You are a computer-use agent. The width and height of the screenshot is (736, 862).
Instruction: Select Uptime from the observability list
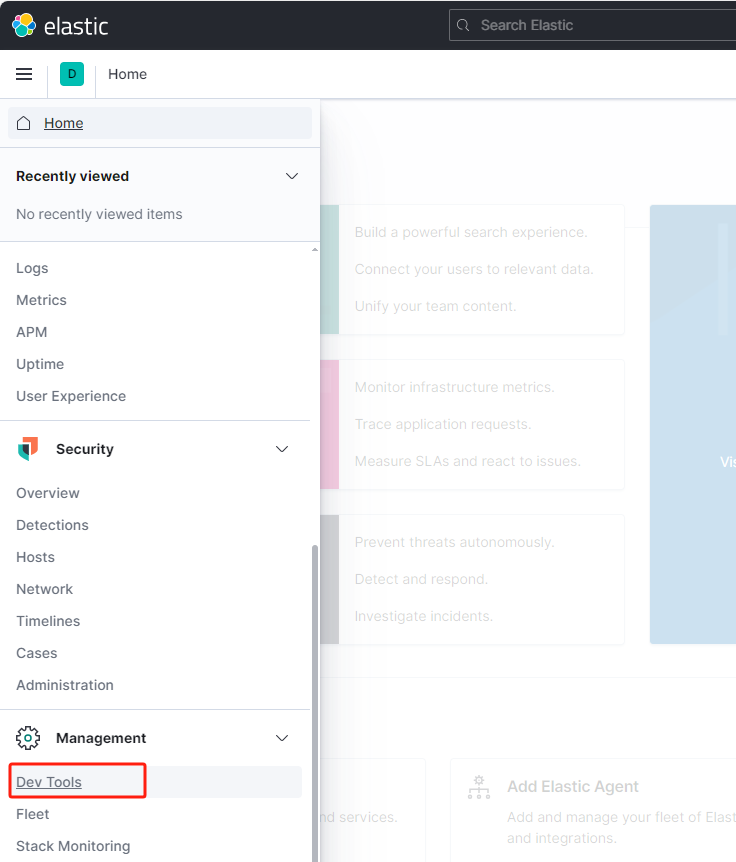click(x=39, y=363)
